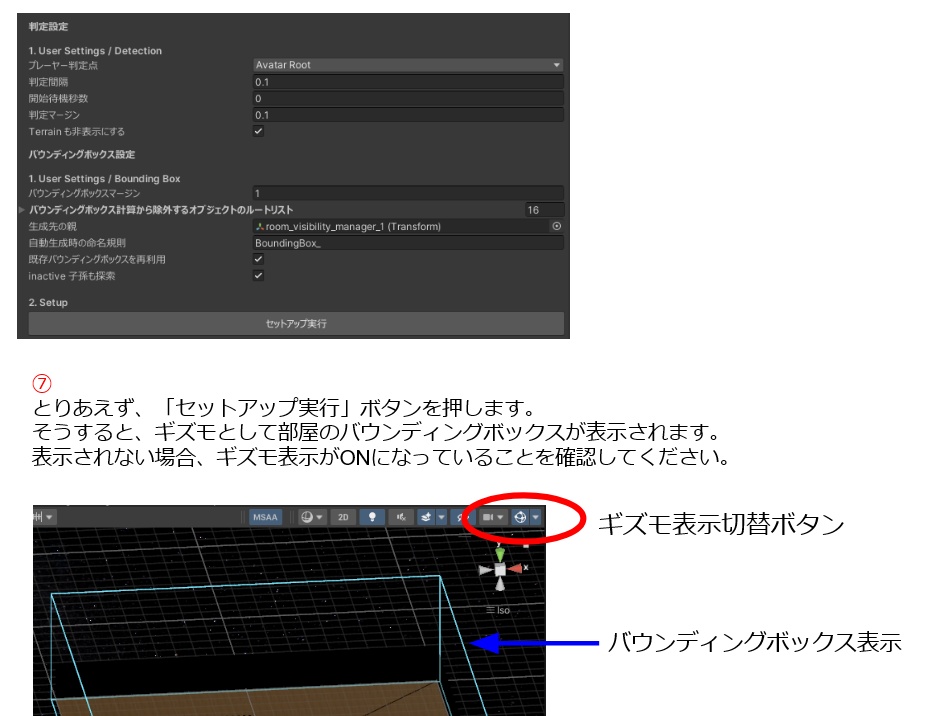Click the object picker circle for 生成先の親
The height and width of the screenshot is (716, 947).
pyautogui.click(x=559, y=226)
